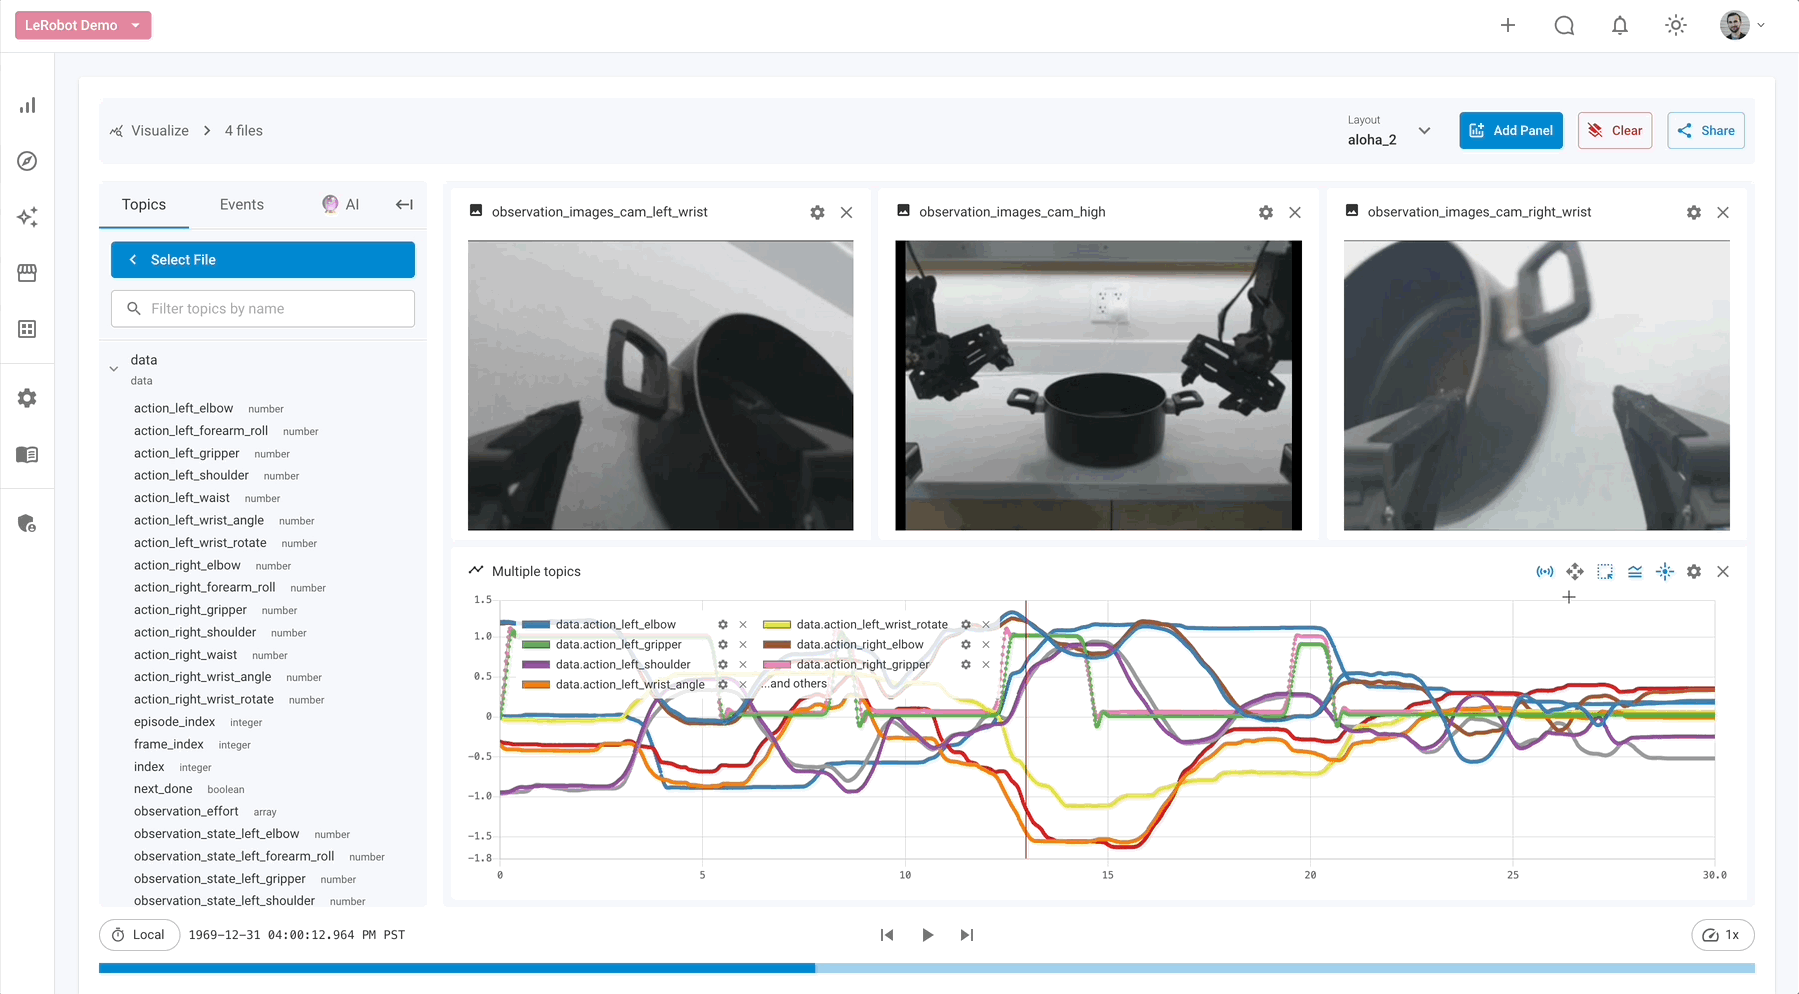Viewport: 1799px width, 994px height.
Task: Open the notification bell
Action: (1620, 26)
